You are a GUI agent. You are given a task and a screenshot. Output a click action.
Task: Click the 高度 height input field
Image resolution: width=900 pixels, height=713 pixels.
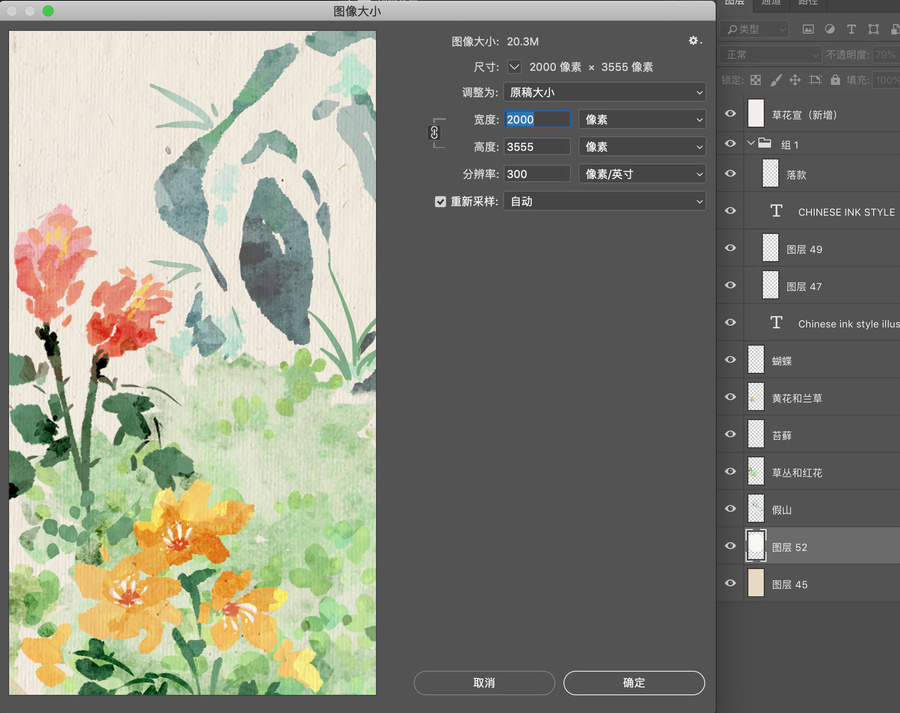pos(537,147)
